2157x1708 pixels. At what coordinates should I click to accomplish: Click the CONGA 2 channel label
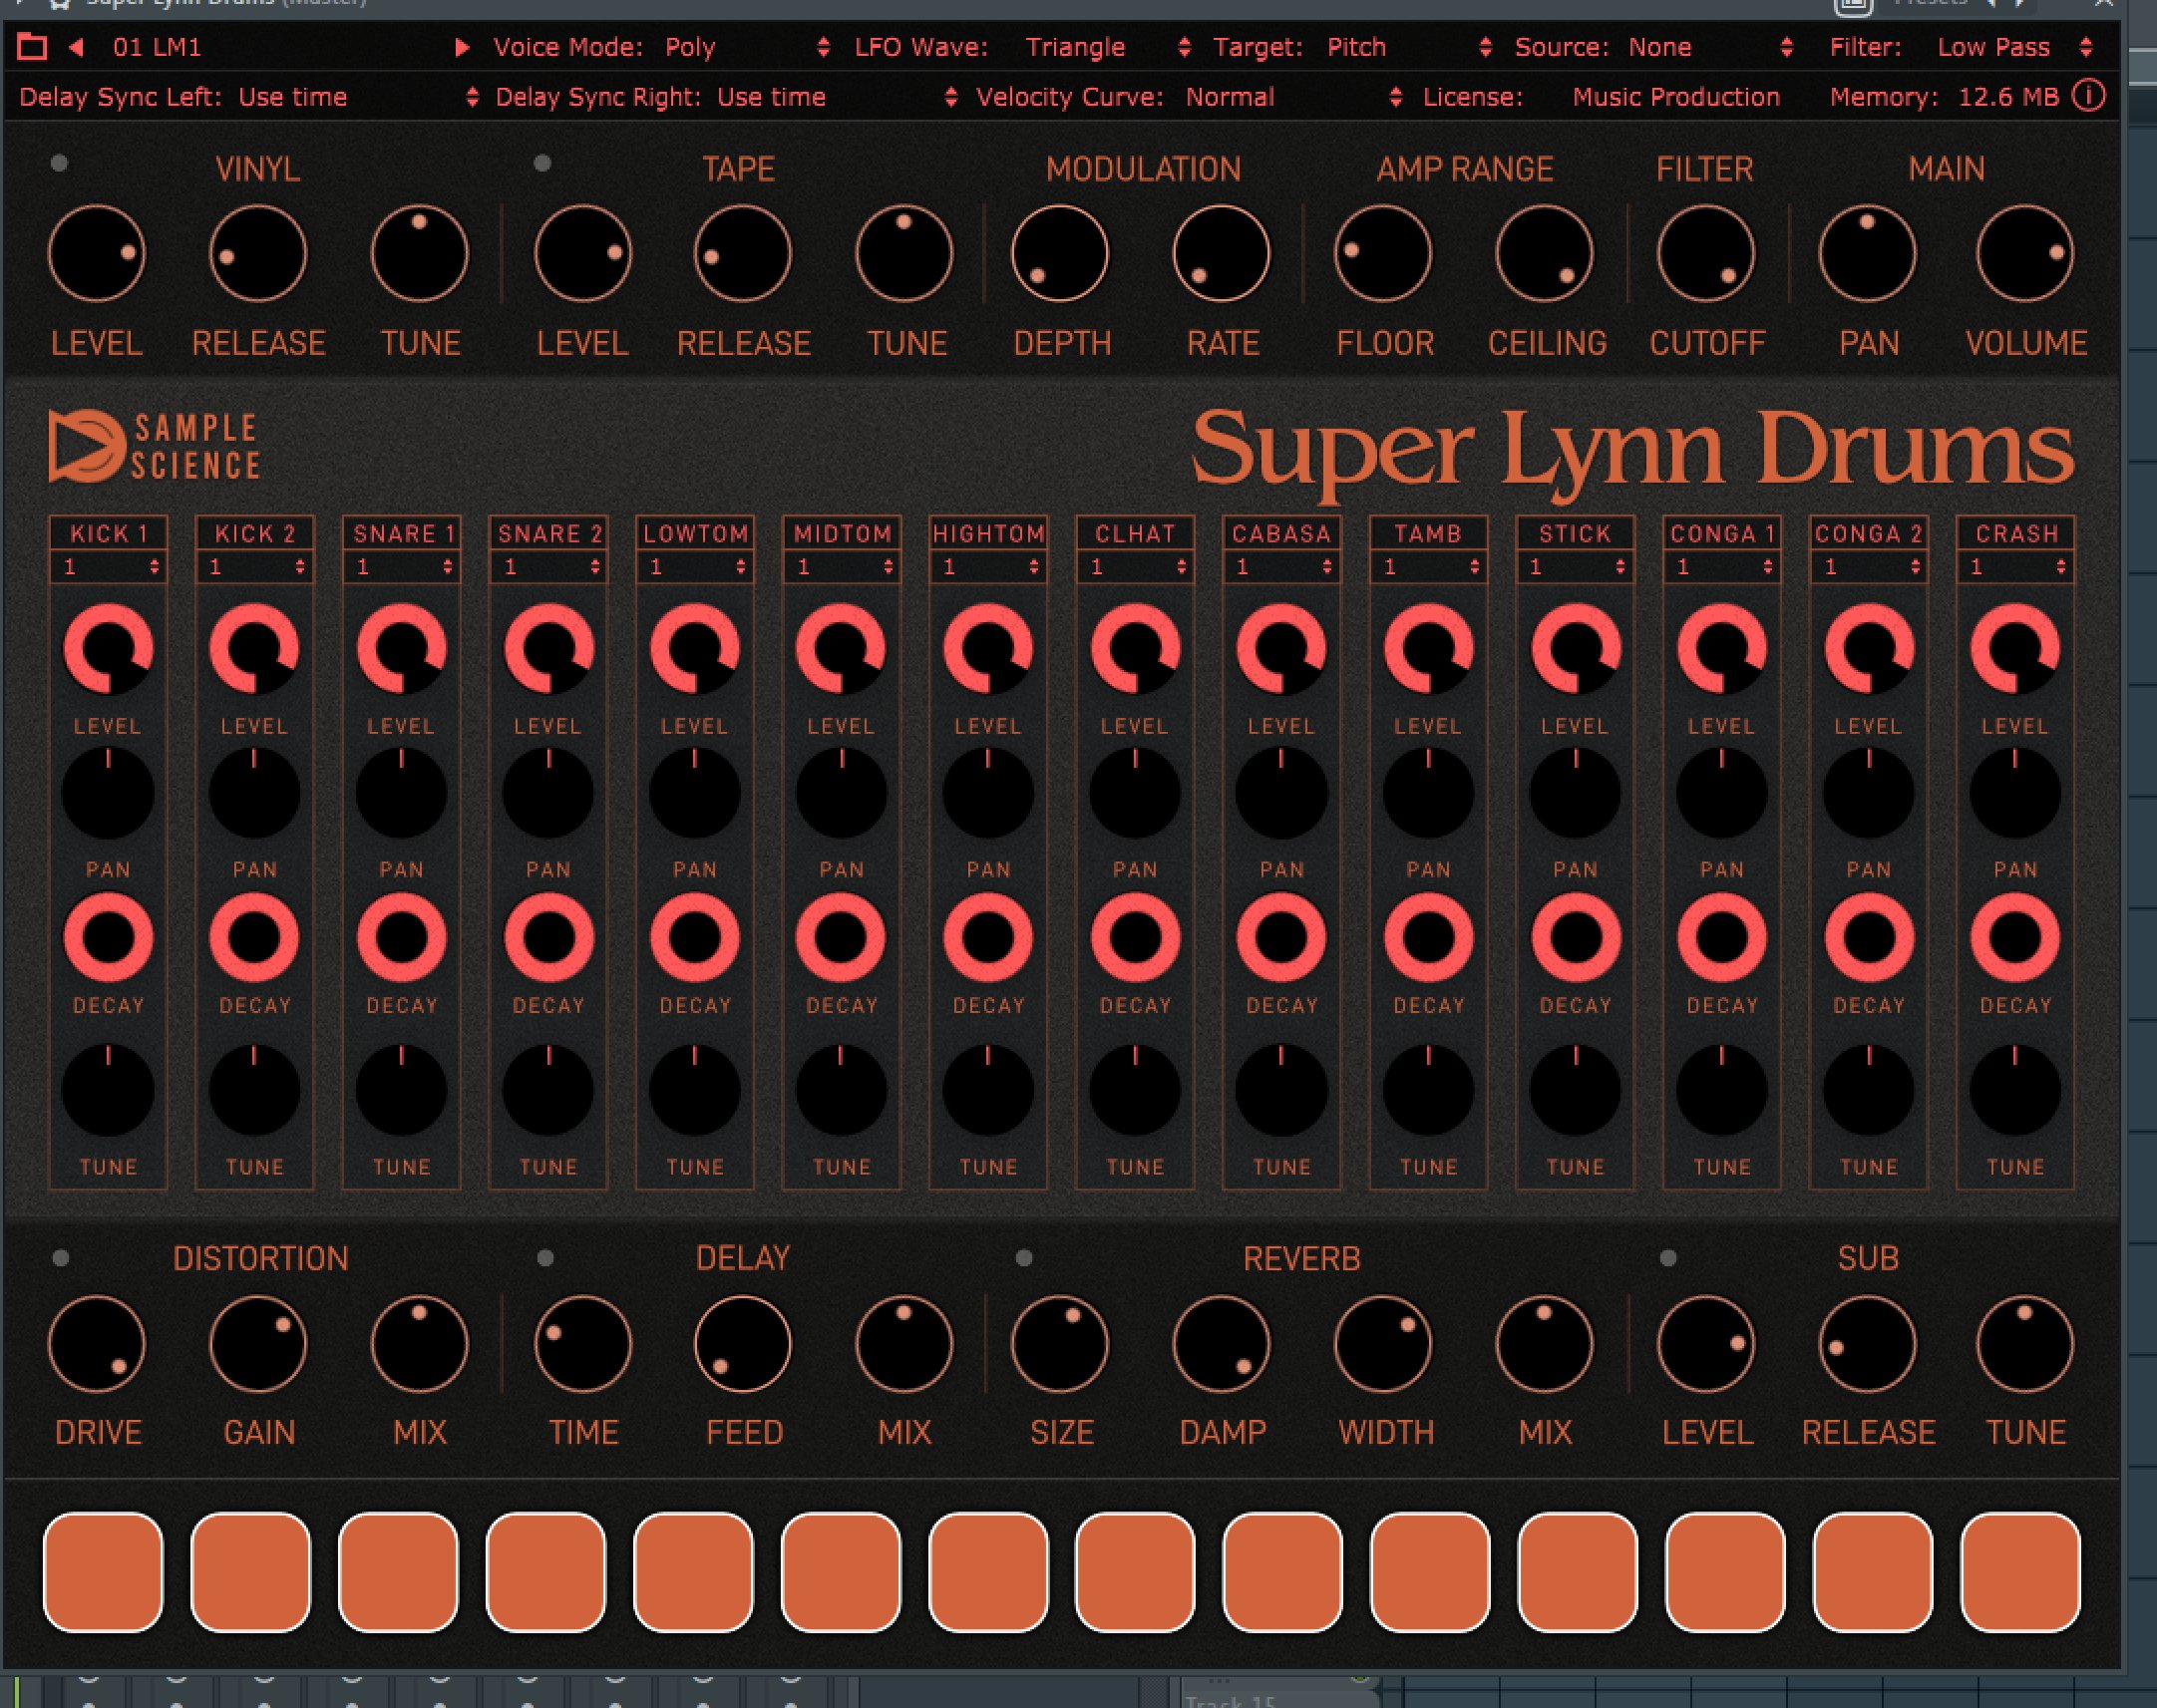[x=1868, y=533]
